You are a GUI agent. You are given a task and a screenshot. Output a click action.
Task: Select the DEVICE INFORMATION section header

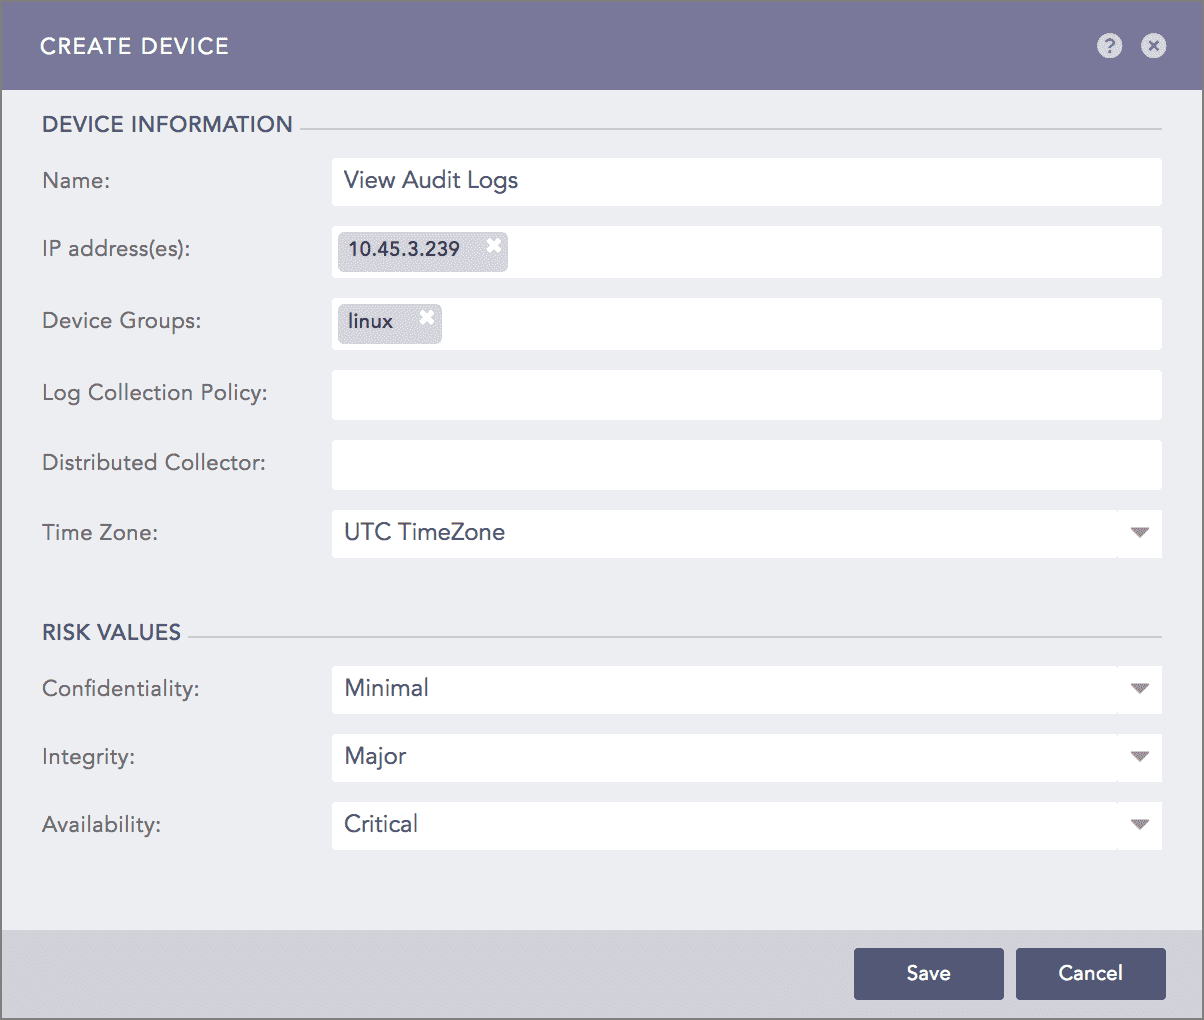coord(167,124)
